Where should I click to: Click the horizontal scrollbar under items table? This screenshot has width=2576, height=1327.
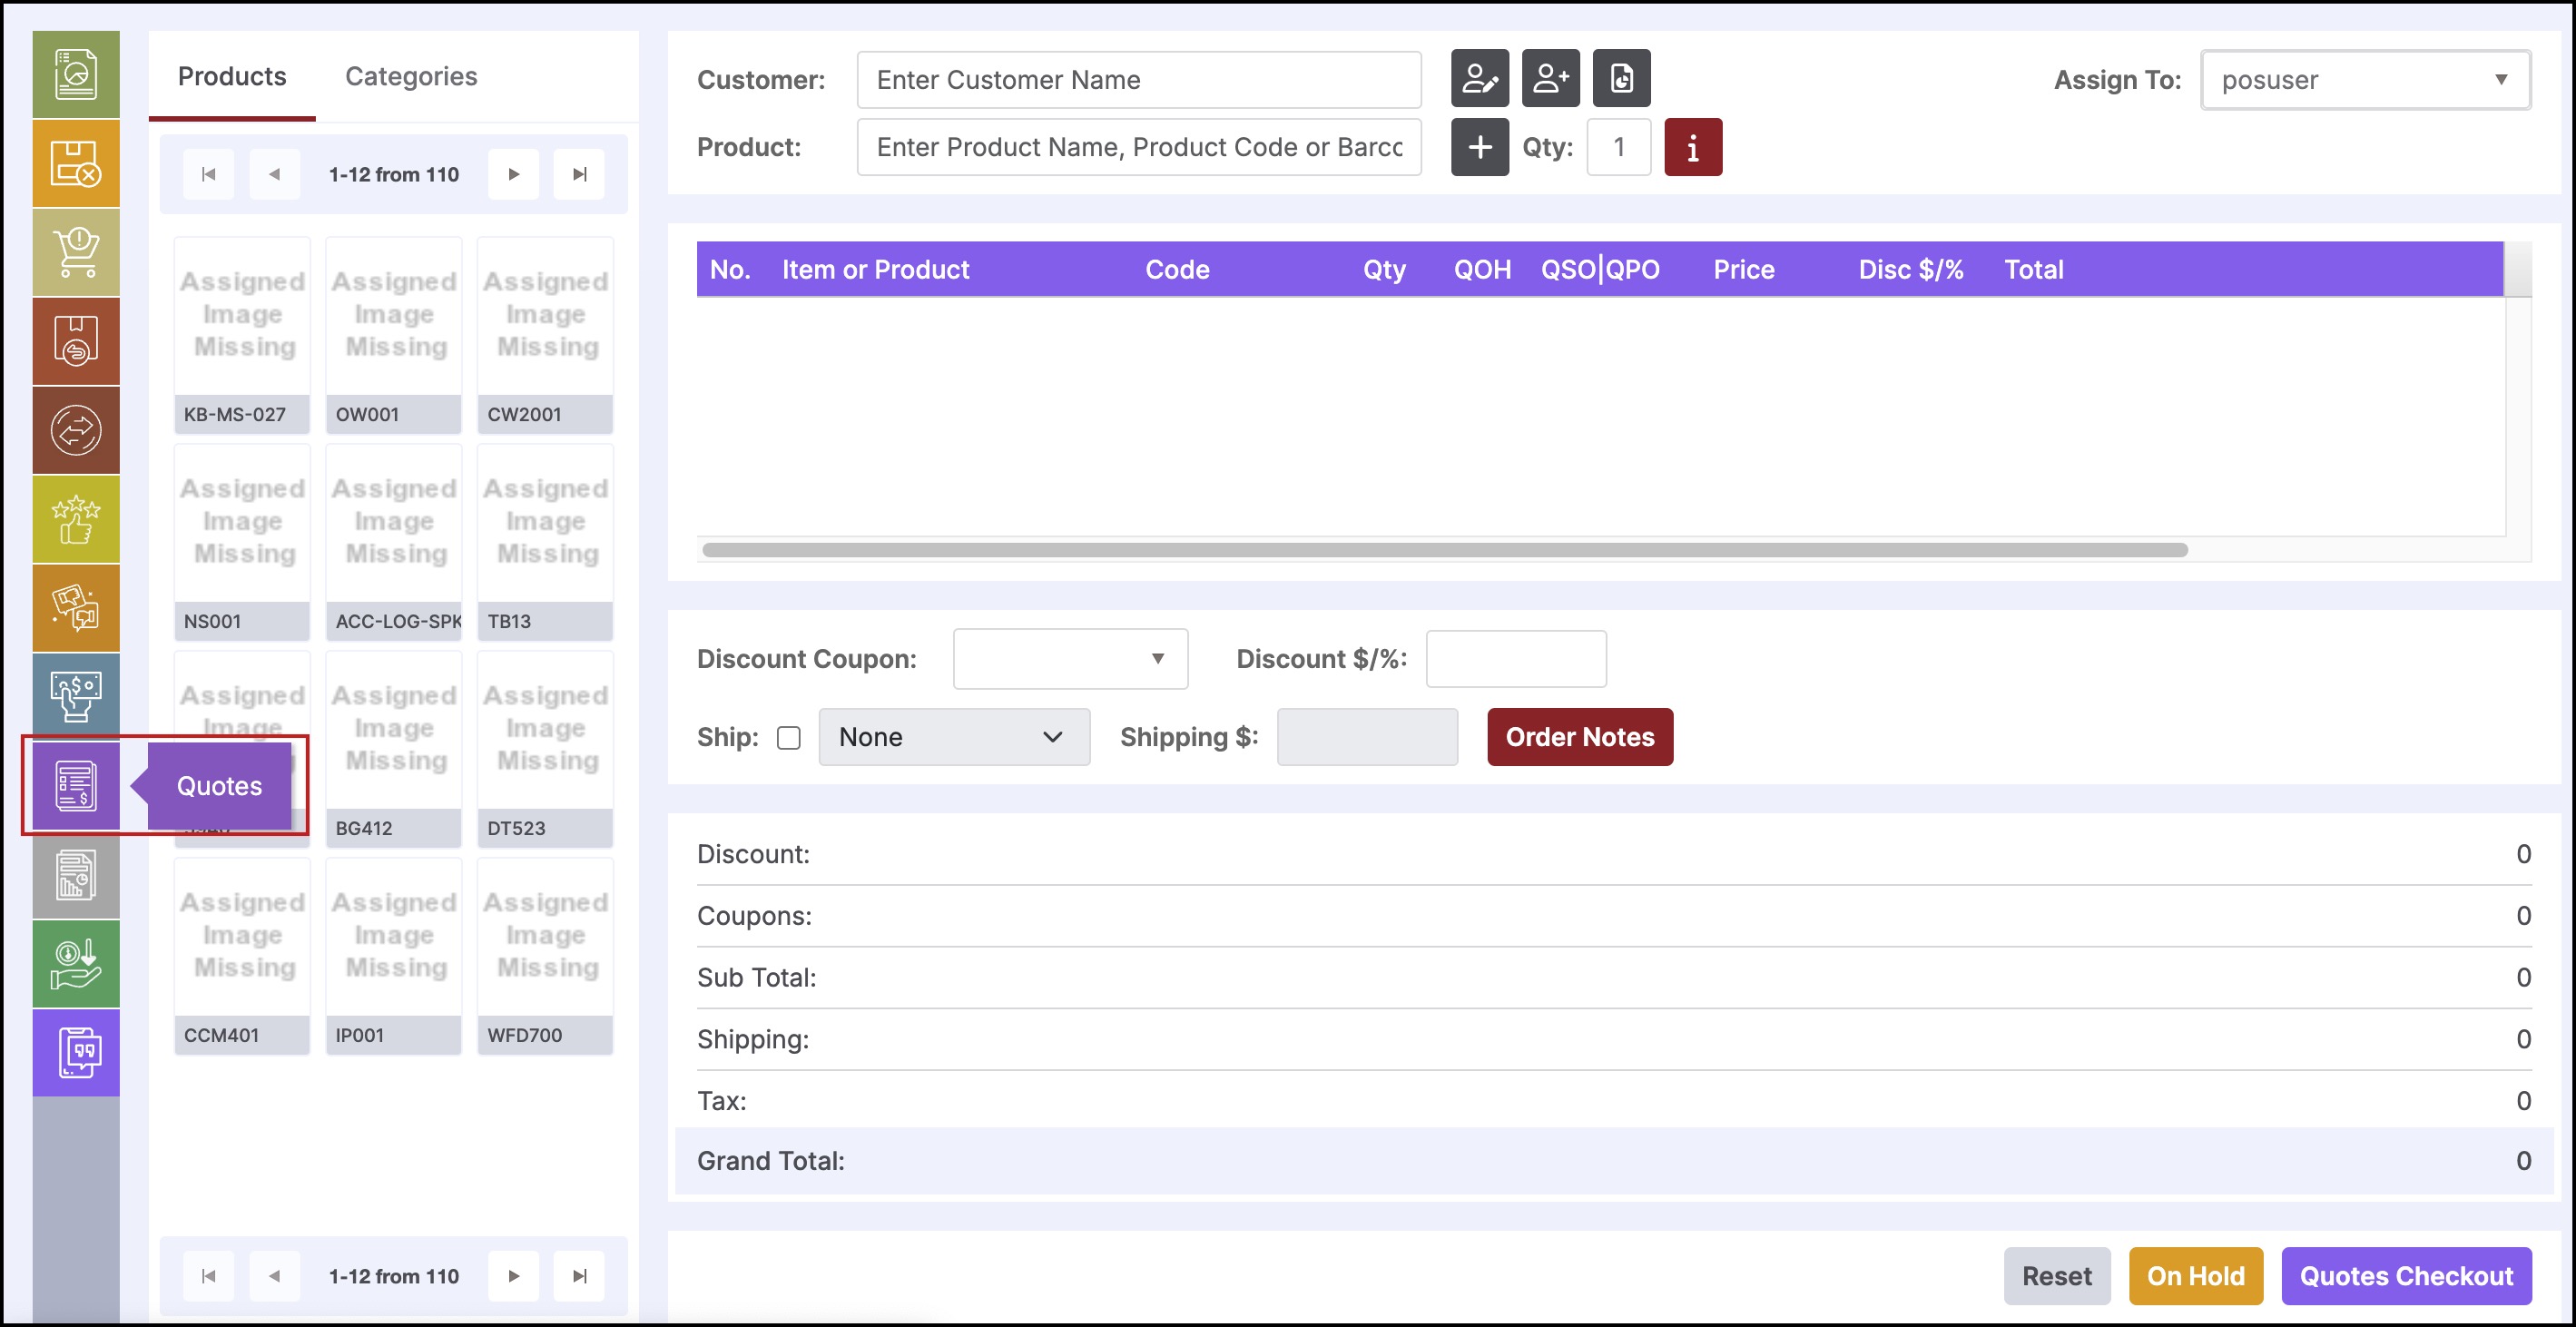(1445, 550)
